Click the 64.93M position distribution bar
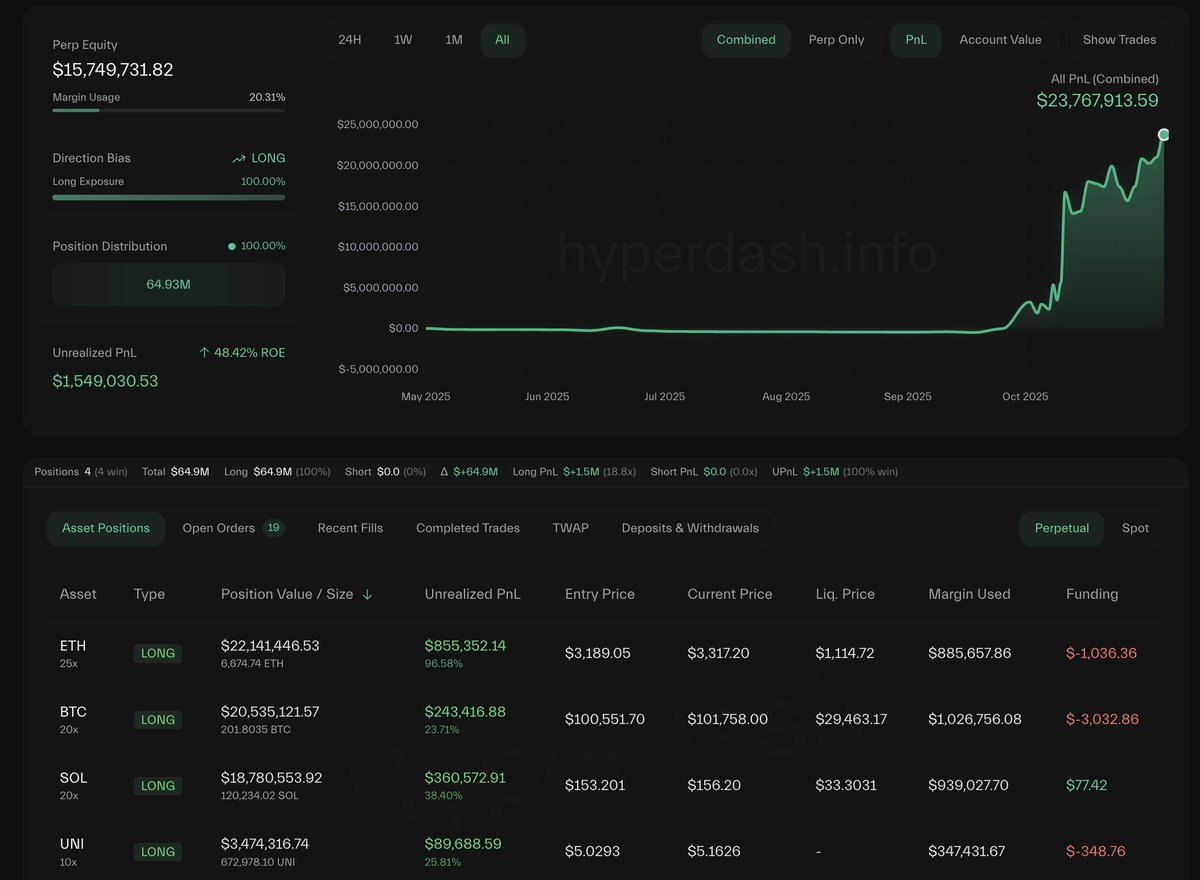This screenshot has height=880, width=1200. 168,285
